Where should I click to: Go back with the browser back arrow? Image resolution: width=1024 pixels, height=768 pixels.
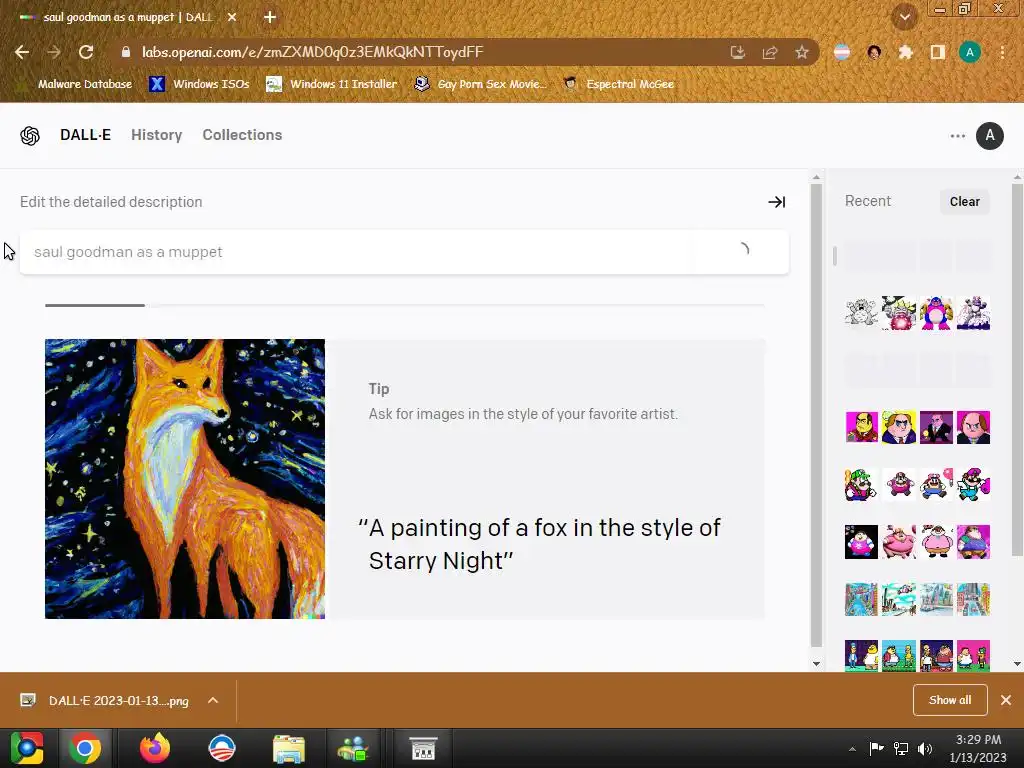coord(22,52)
